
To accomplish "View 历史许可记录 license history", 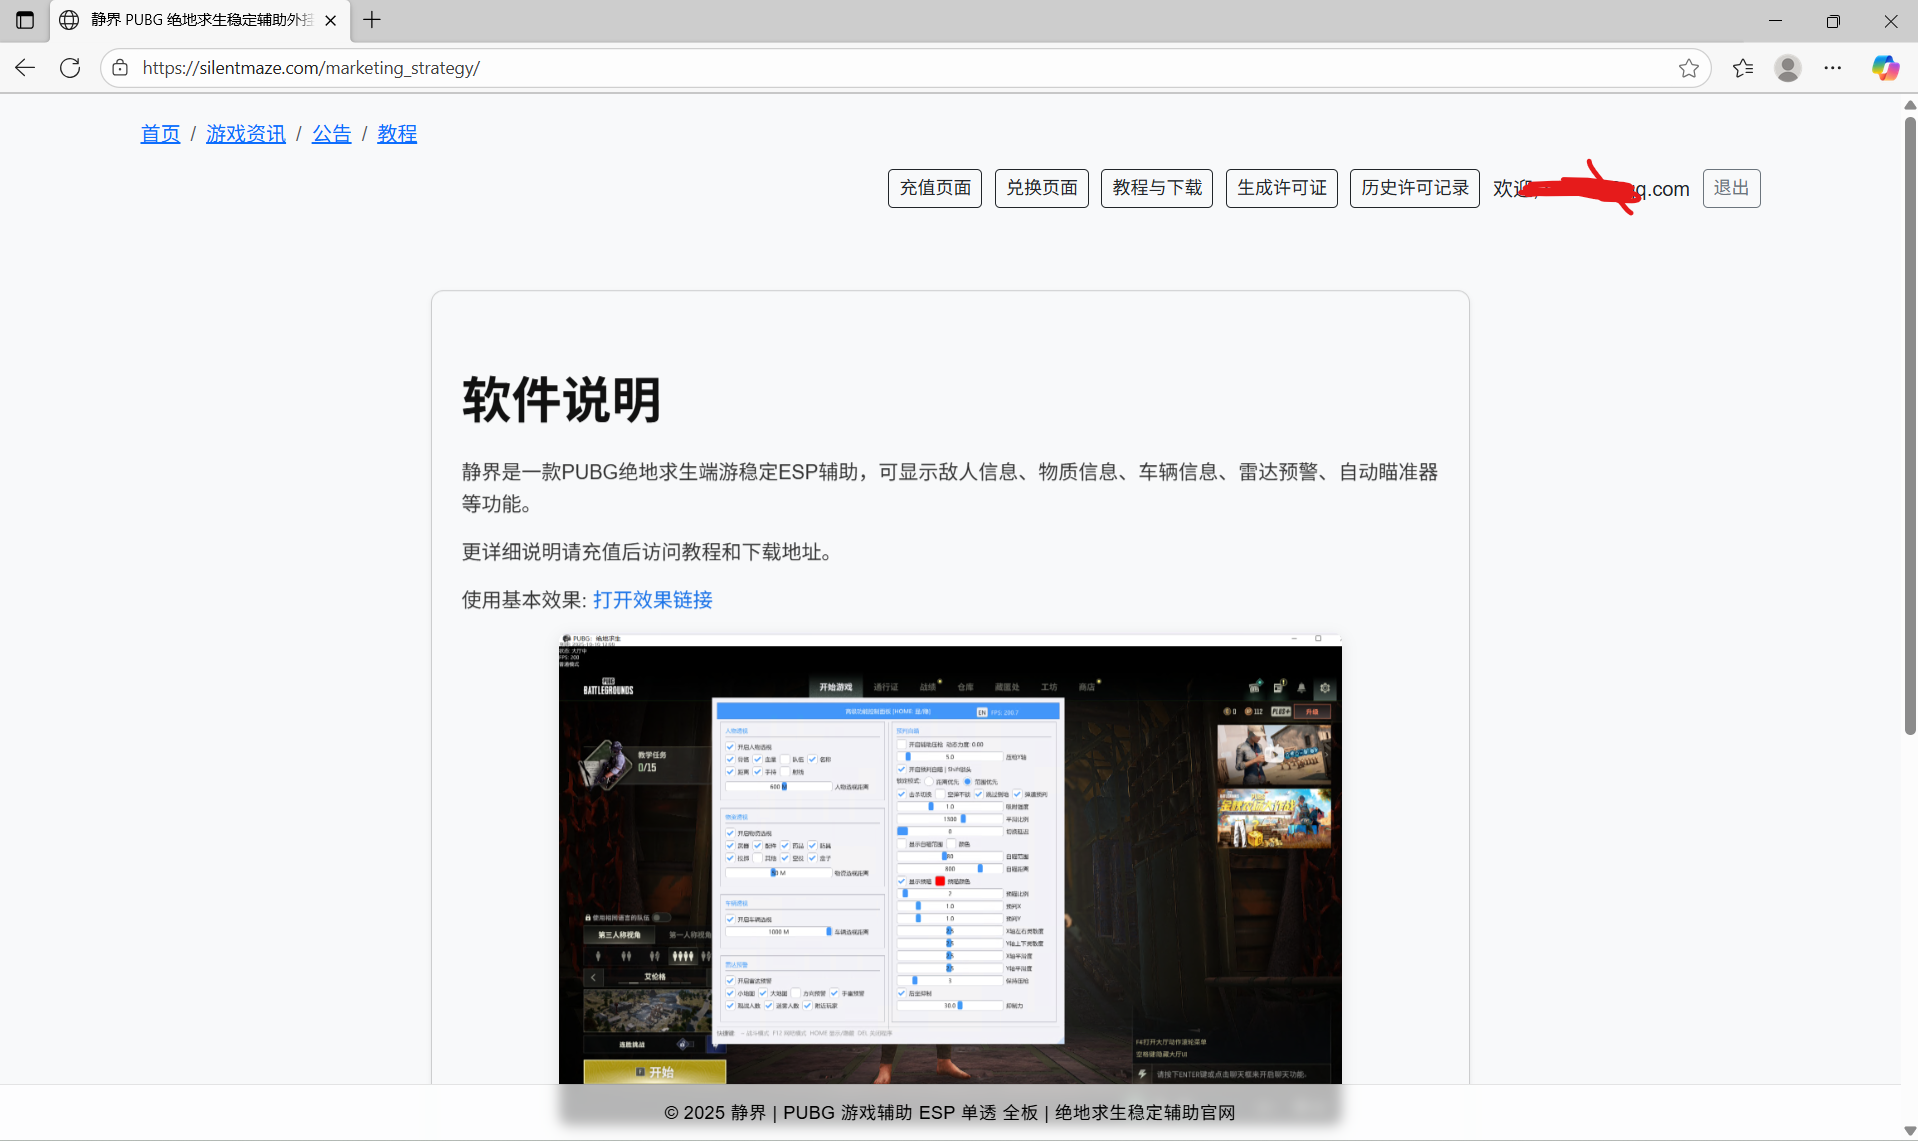I will (x=1414, y=188).
